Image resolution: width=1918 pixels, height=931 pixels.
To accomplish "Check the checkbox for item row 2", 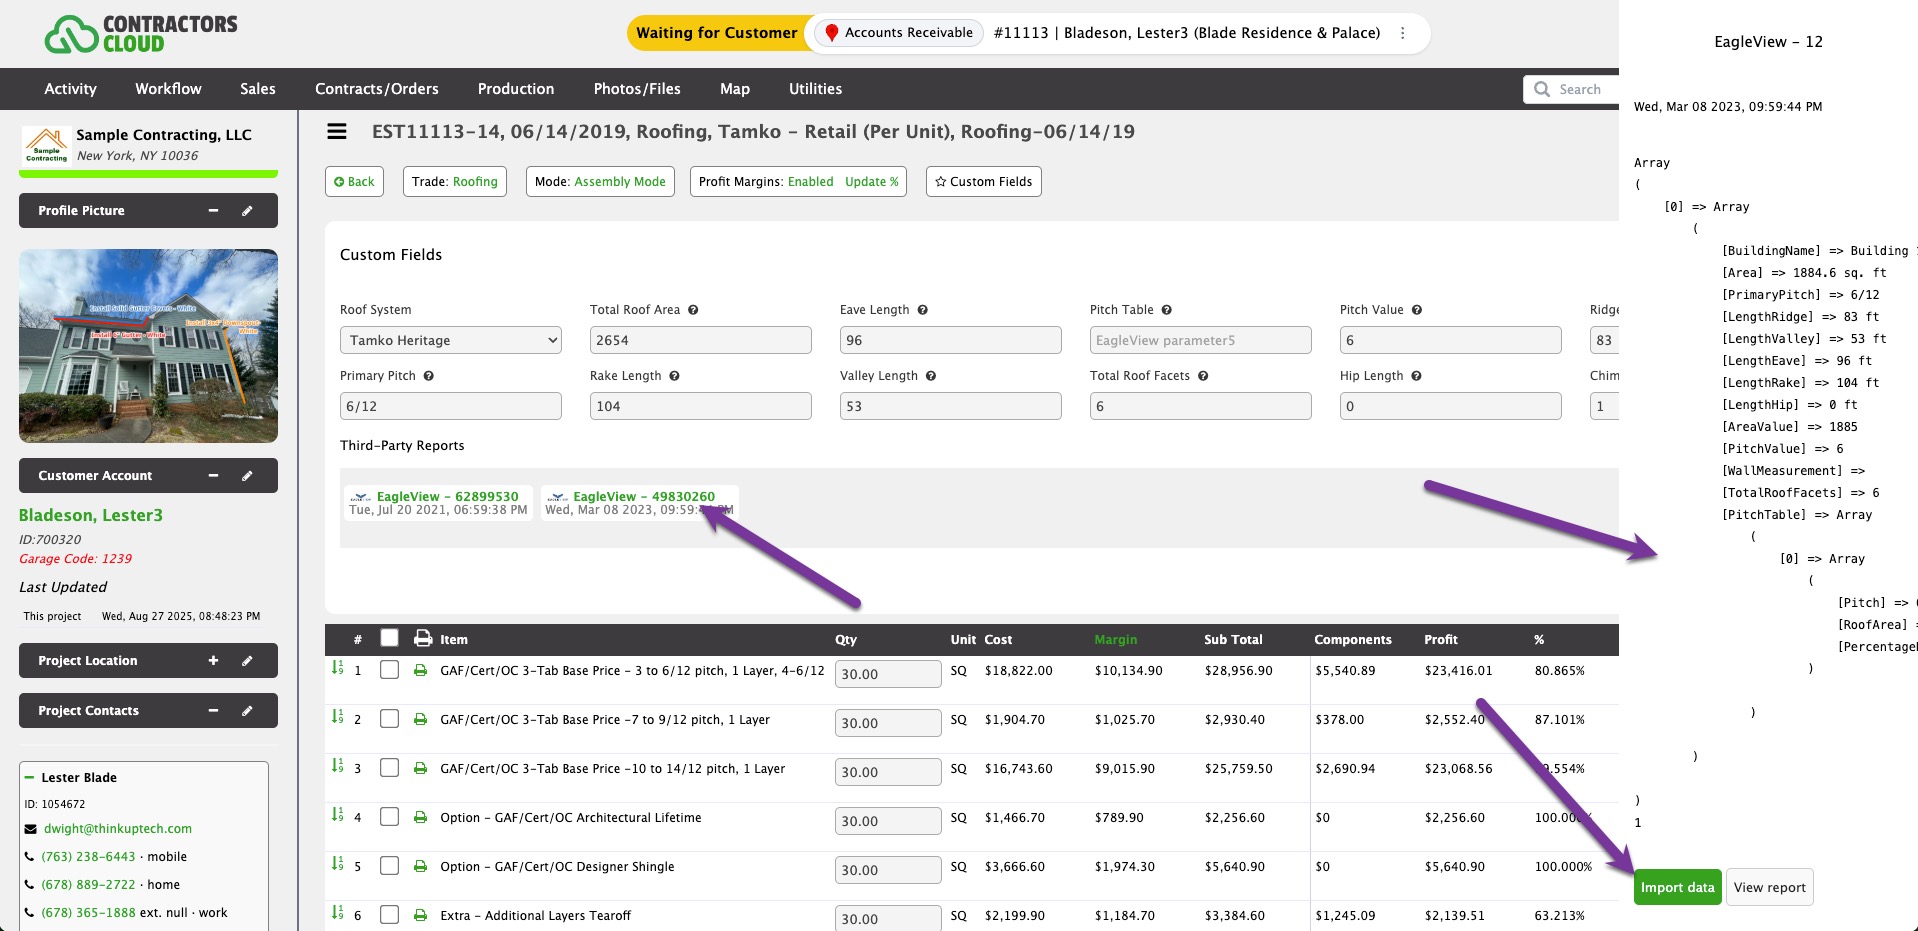I will [390, 719].
